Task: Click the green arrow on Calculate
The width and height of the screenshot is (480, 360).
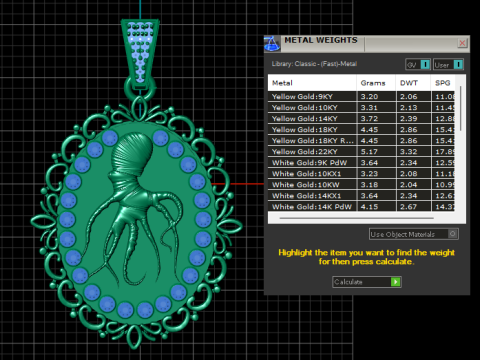Action: click(x=395, y=282)
